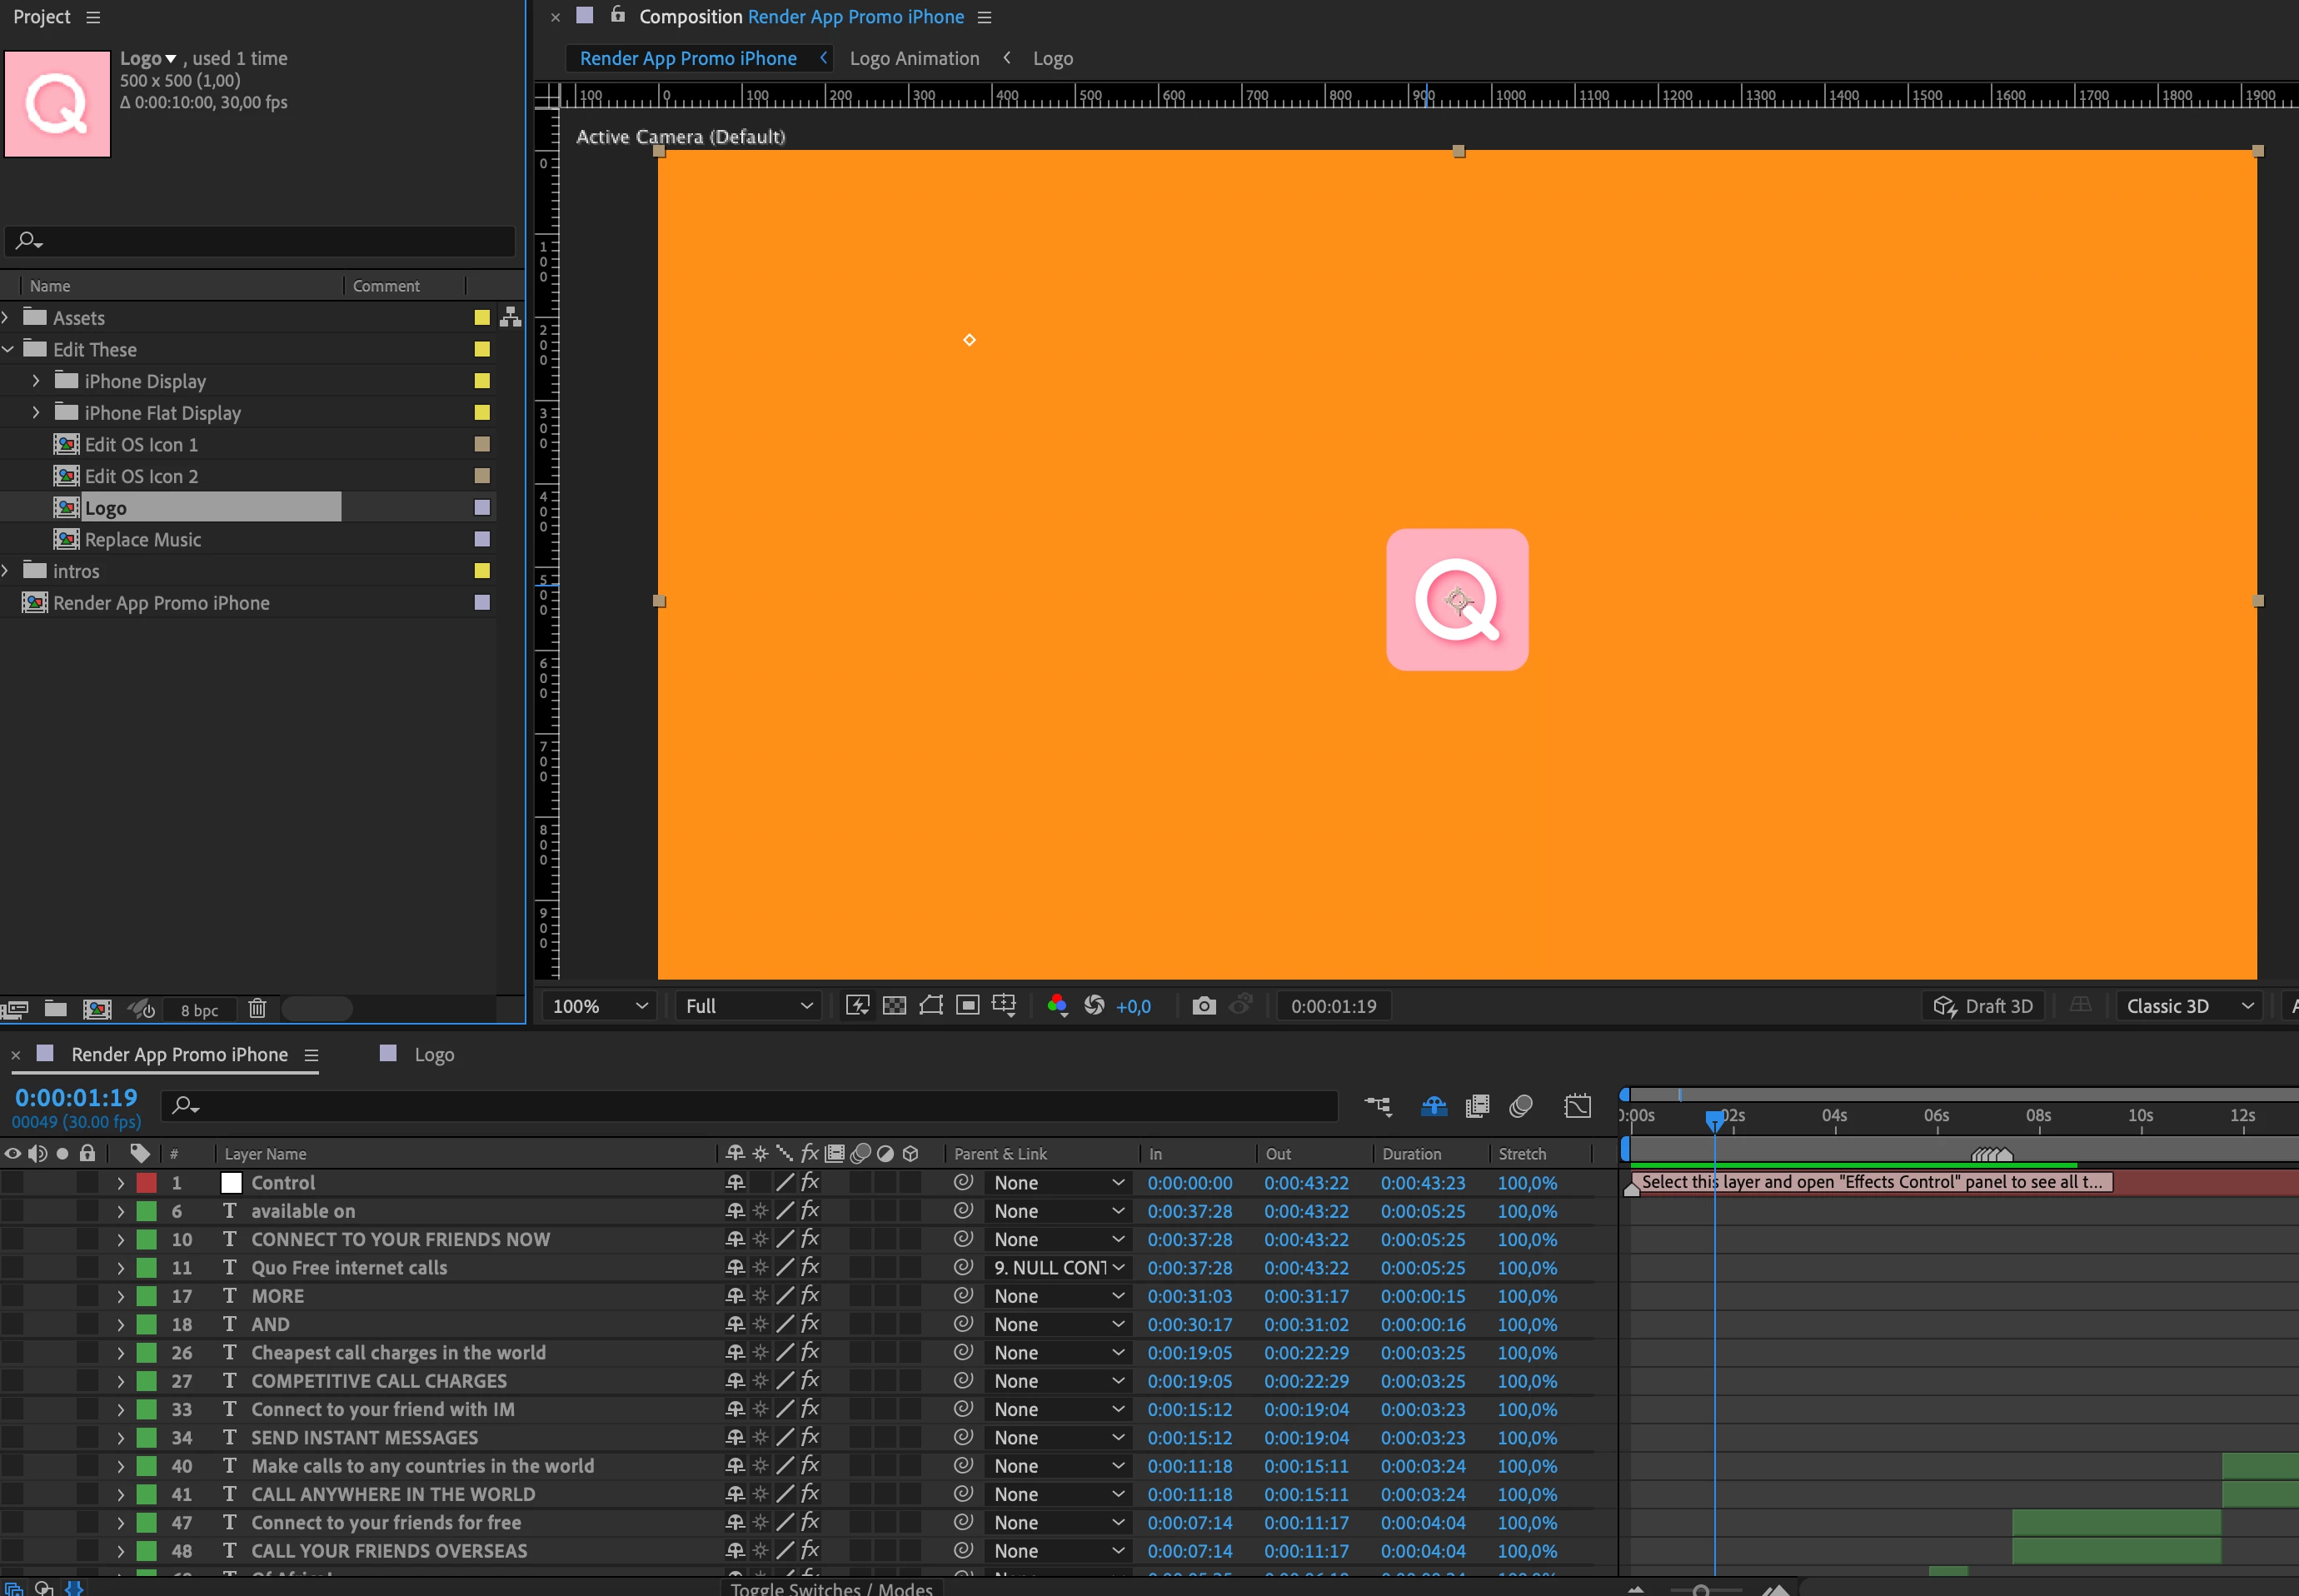Create a new composition icon
Viewport: 2299px width, 1596px height.
click(97, 1009)
